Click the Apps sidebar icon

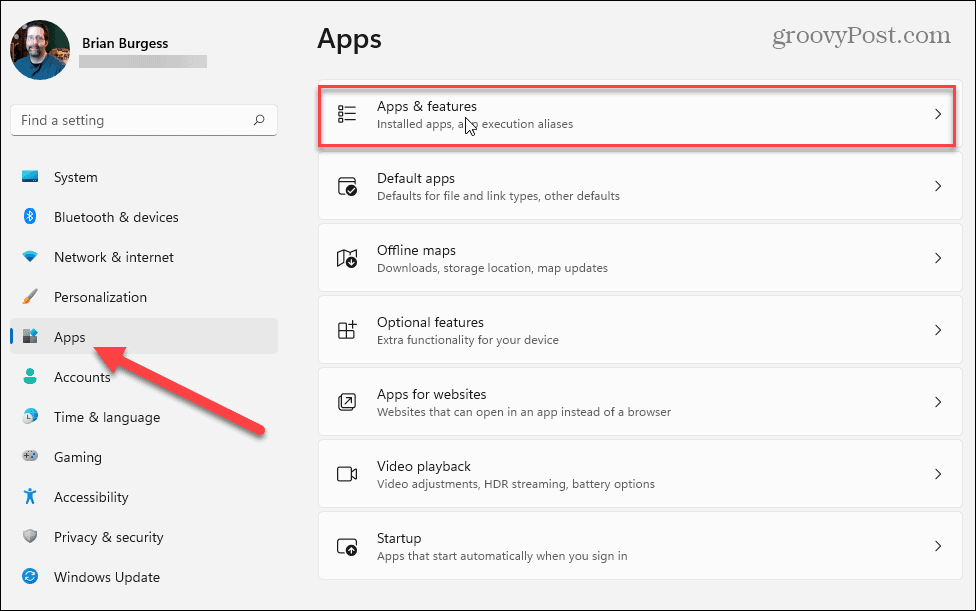click(30, 337)
